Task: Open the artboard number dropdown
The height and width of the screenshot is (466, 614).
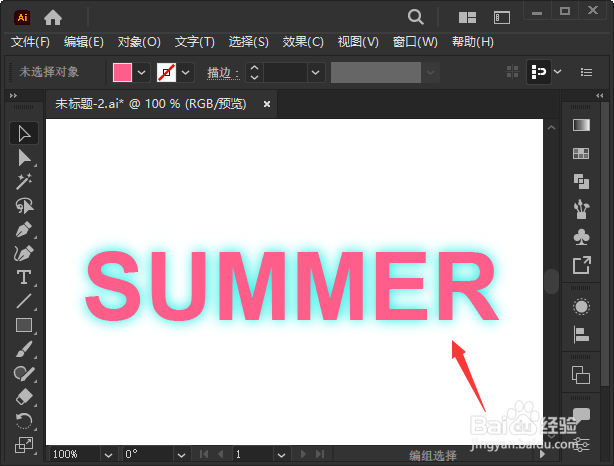Action: click(x=281, y=455)
